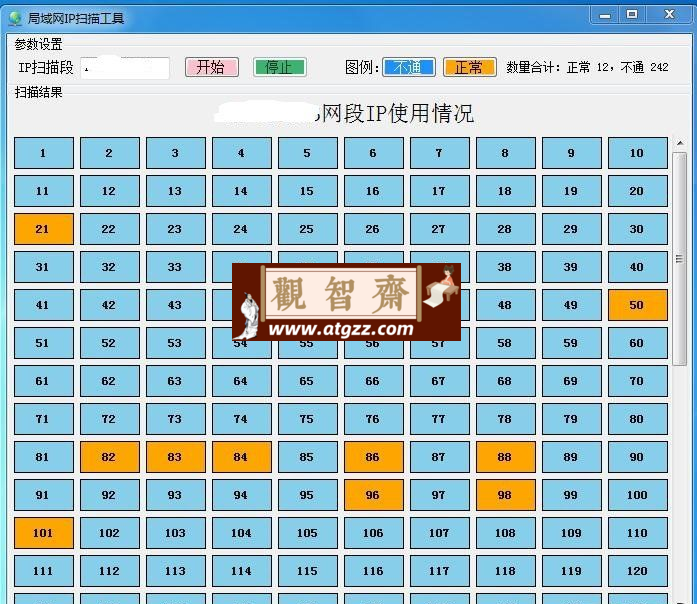Click IP cell 53
The image size is (697, 604).
pos(176,343)
